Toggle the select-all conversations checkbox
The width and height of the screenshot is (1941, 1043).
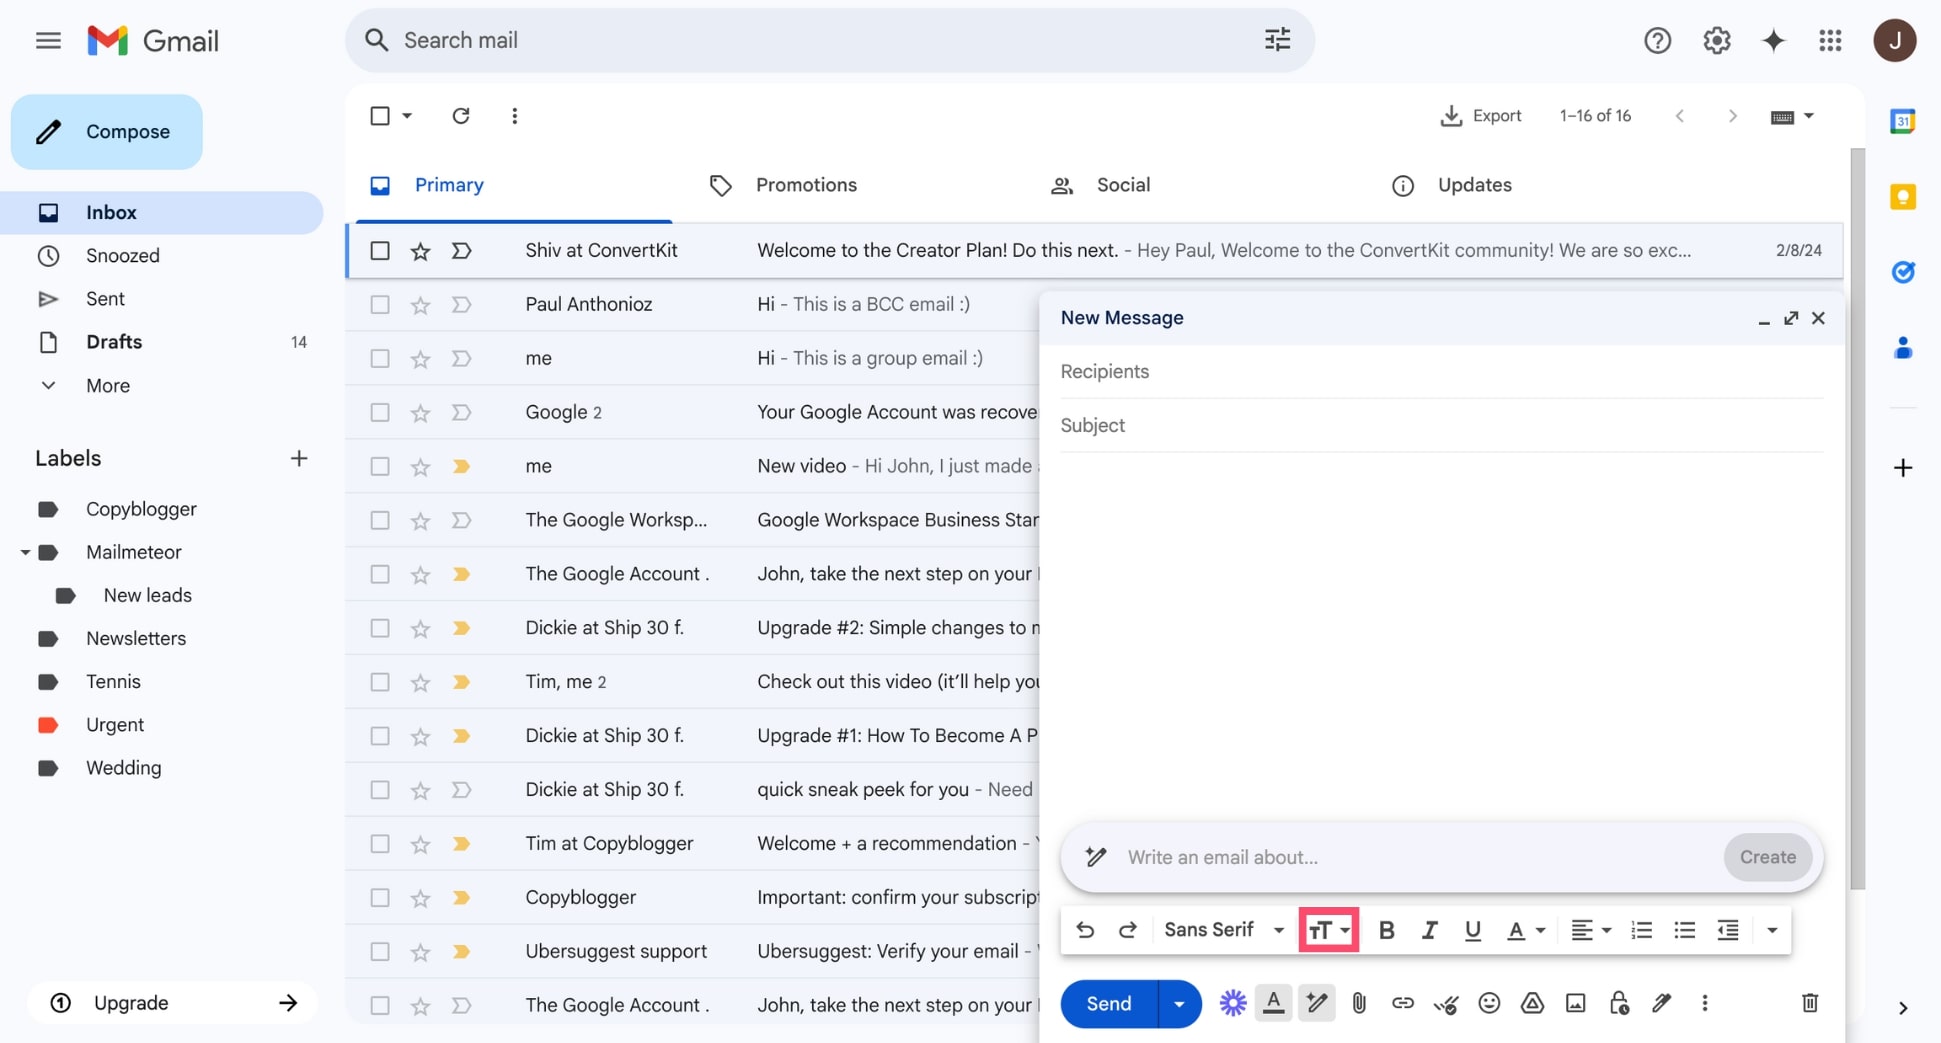380,115
